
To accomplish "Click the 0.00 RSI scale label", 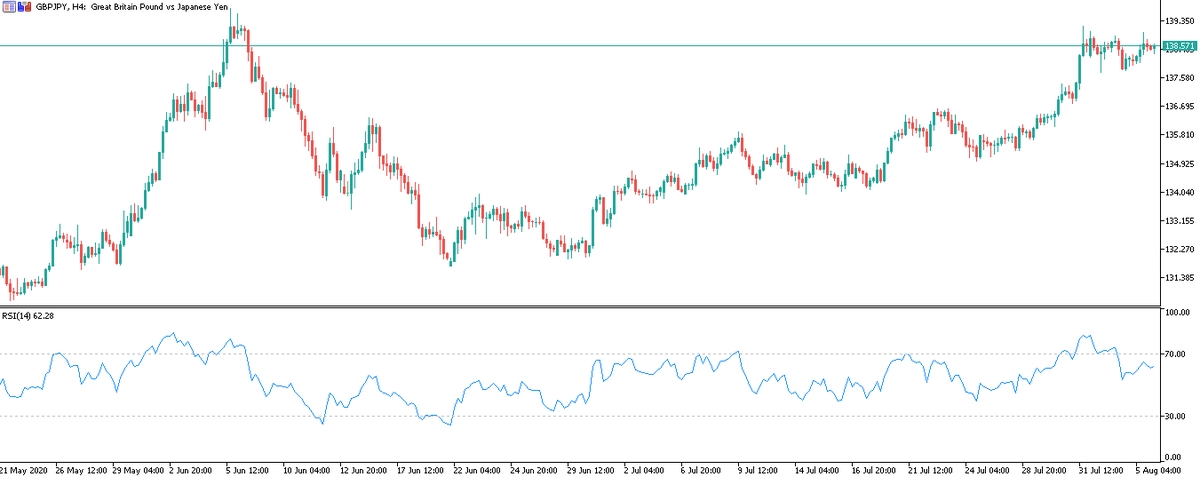I will click(1174, 456).
